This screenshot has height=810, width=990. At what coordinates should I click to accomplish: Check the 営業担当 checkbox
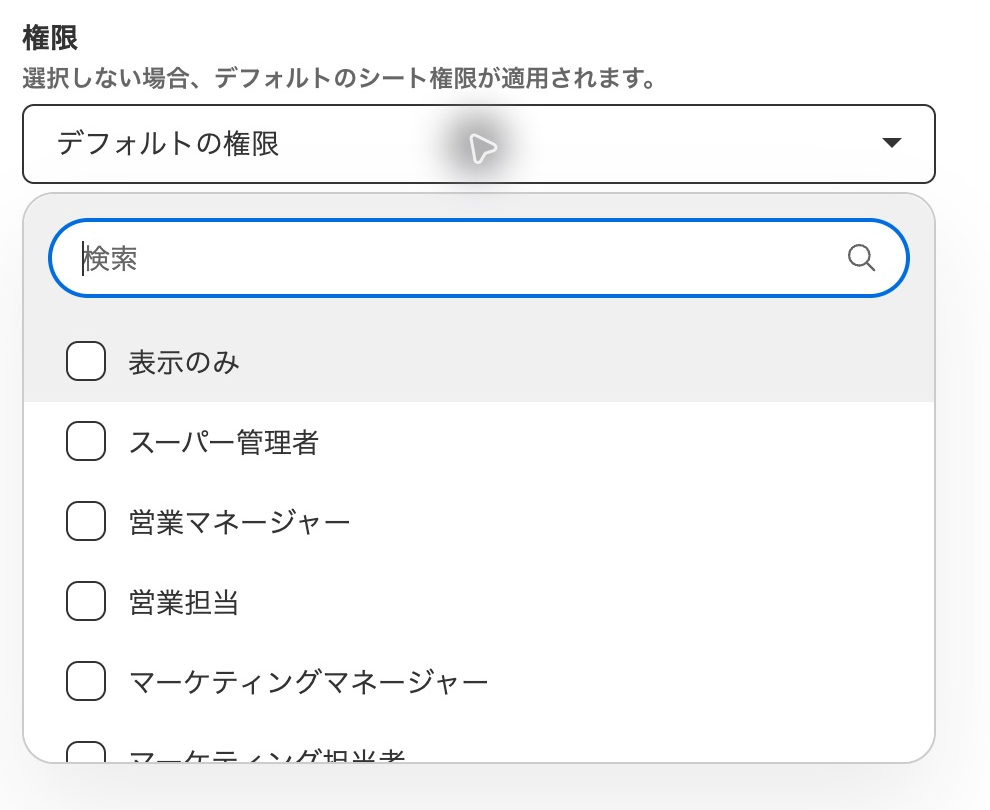point(86,601)
